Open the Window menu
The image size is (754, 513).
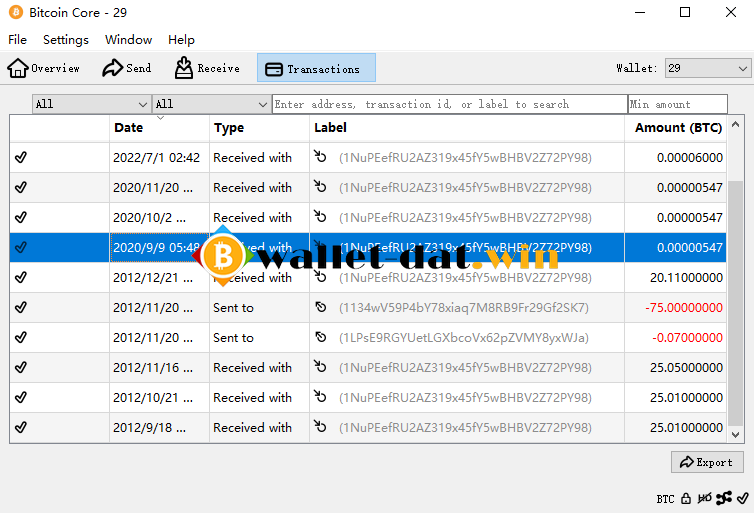pos(128,39)
